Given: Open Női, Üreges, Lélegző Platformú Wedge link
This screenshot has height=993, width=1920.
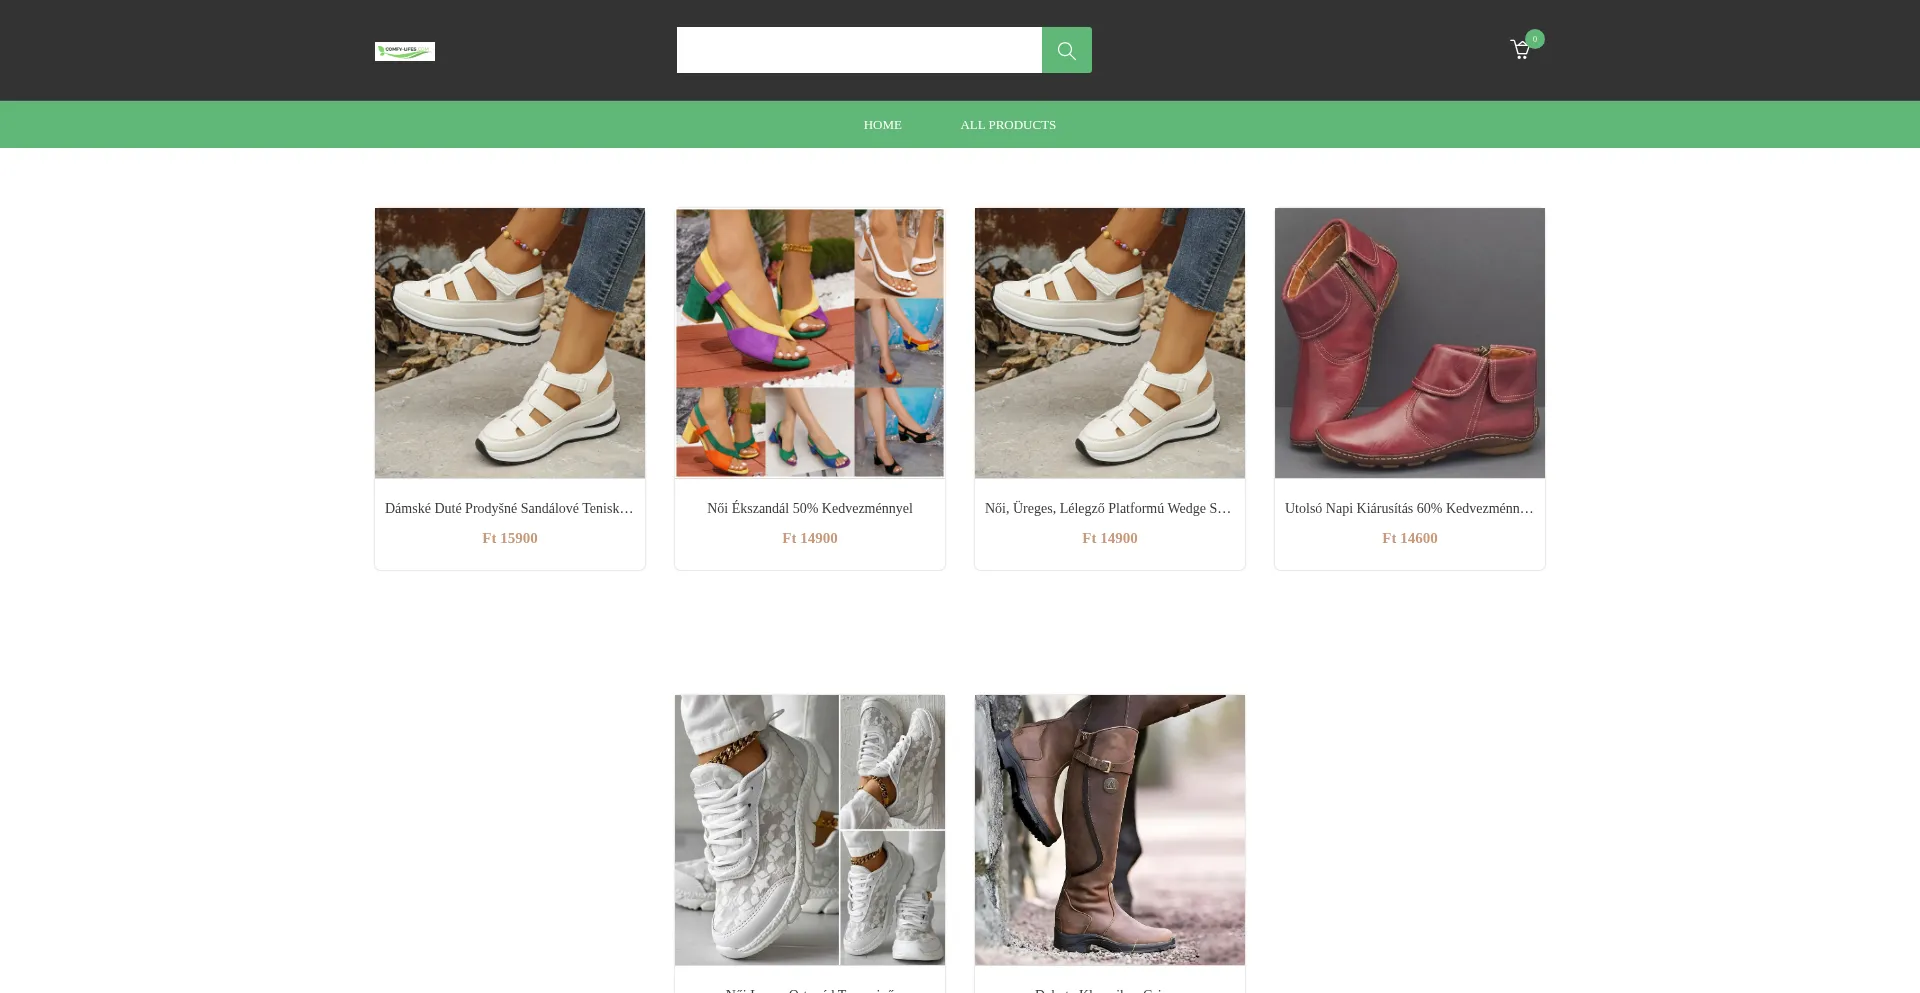Looking at the screenshot, I should (x=1108, y=508).
